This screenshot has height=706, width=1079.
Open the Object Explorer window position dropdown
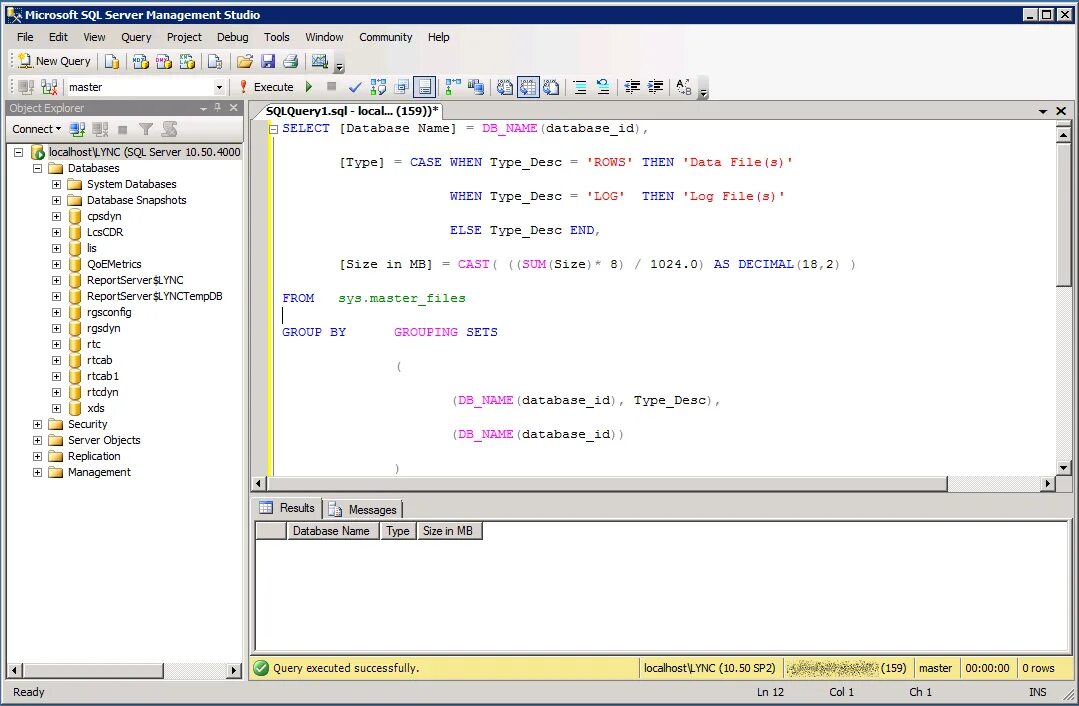203,108
